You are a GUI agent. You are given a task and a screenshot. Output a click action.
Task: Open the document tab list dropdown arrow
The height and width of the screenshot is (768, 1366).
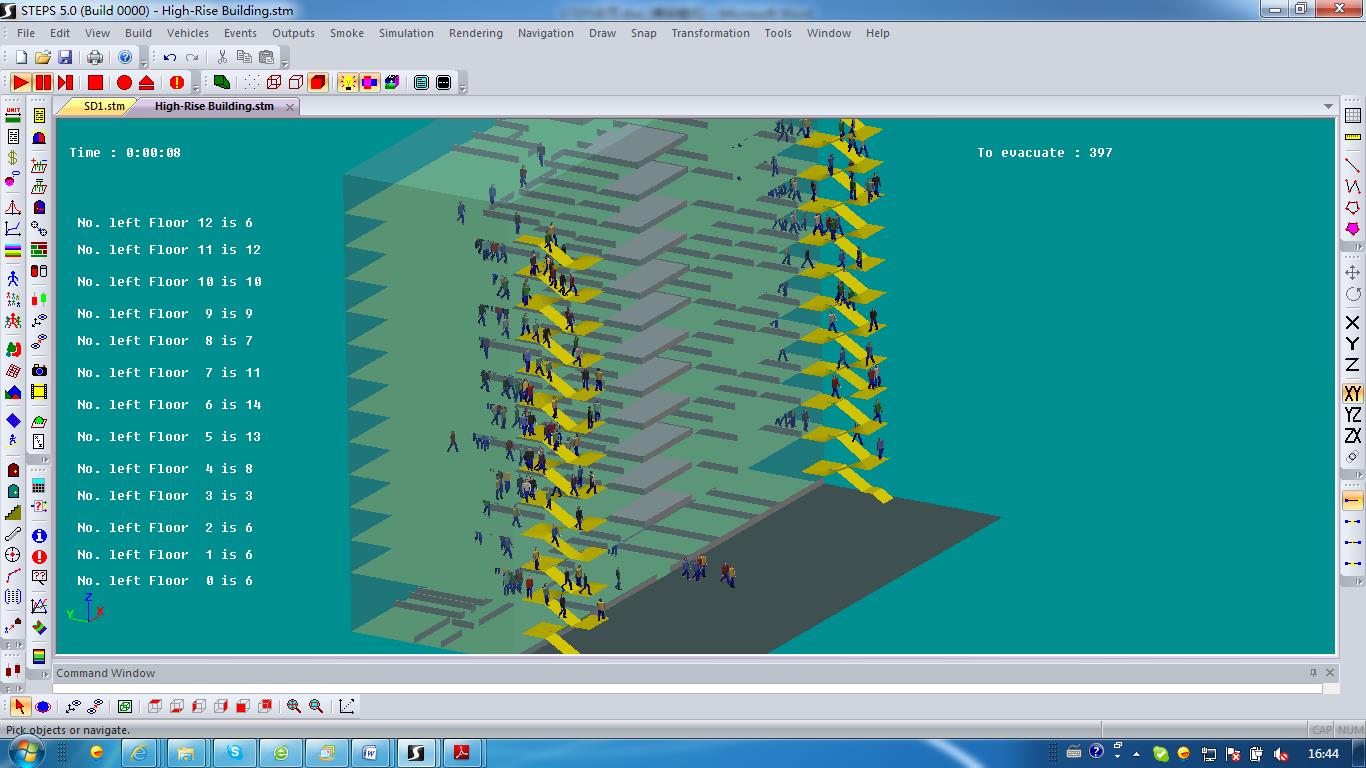[x=1328, y=106]
